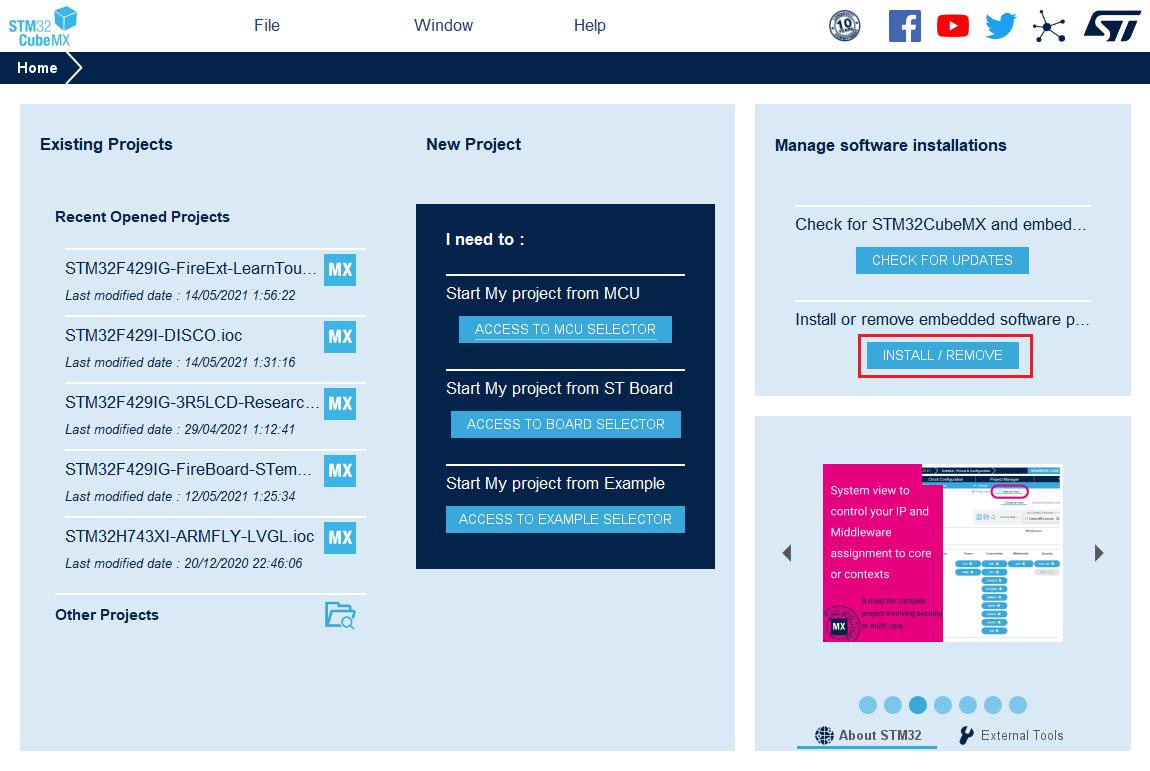1150x771 pixels.
Task: Open the Window menu
Action: point(443,26)
